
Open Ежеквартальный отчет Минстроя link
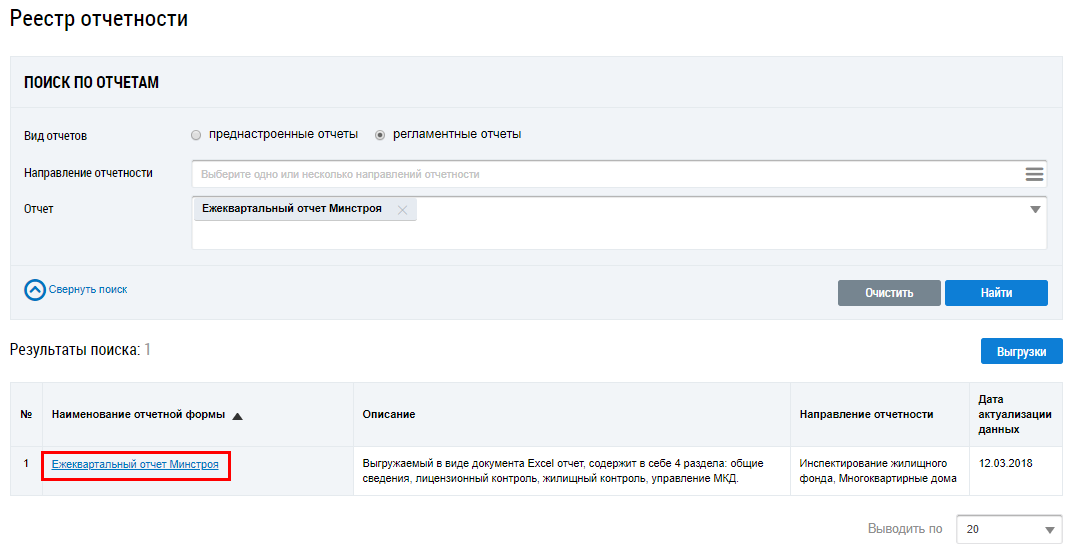135,465
